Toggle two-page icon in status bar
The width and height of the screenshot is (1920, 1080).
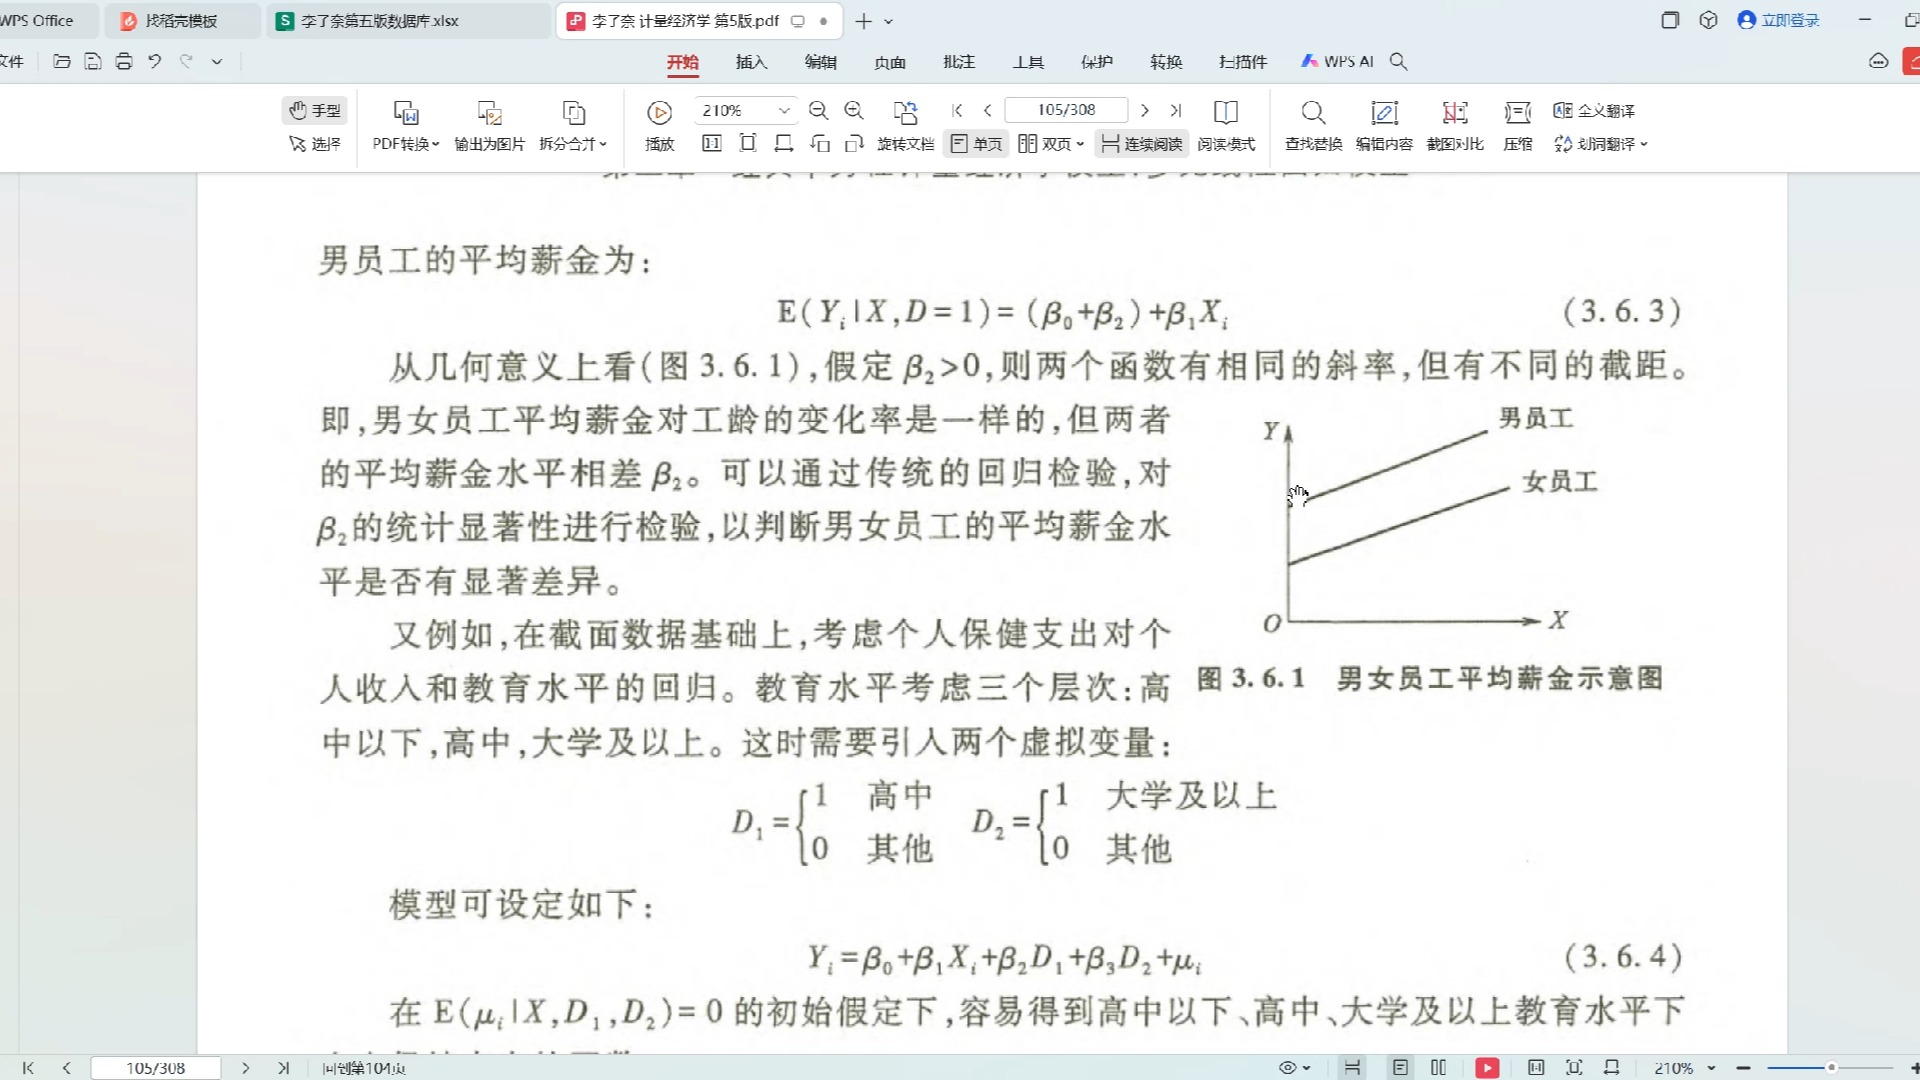[1438, 1068]
